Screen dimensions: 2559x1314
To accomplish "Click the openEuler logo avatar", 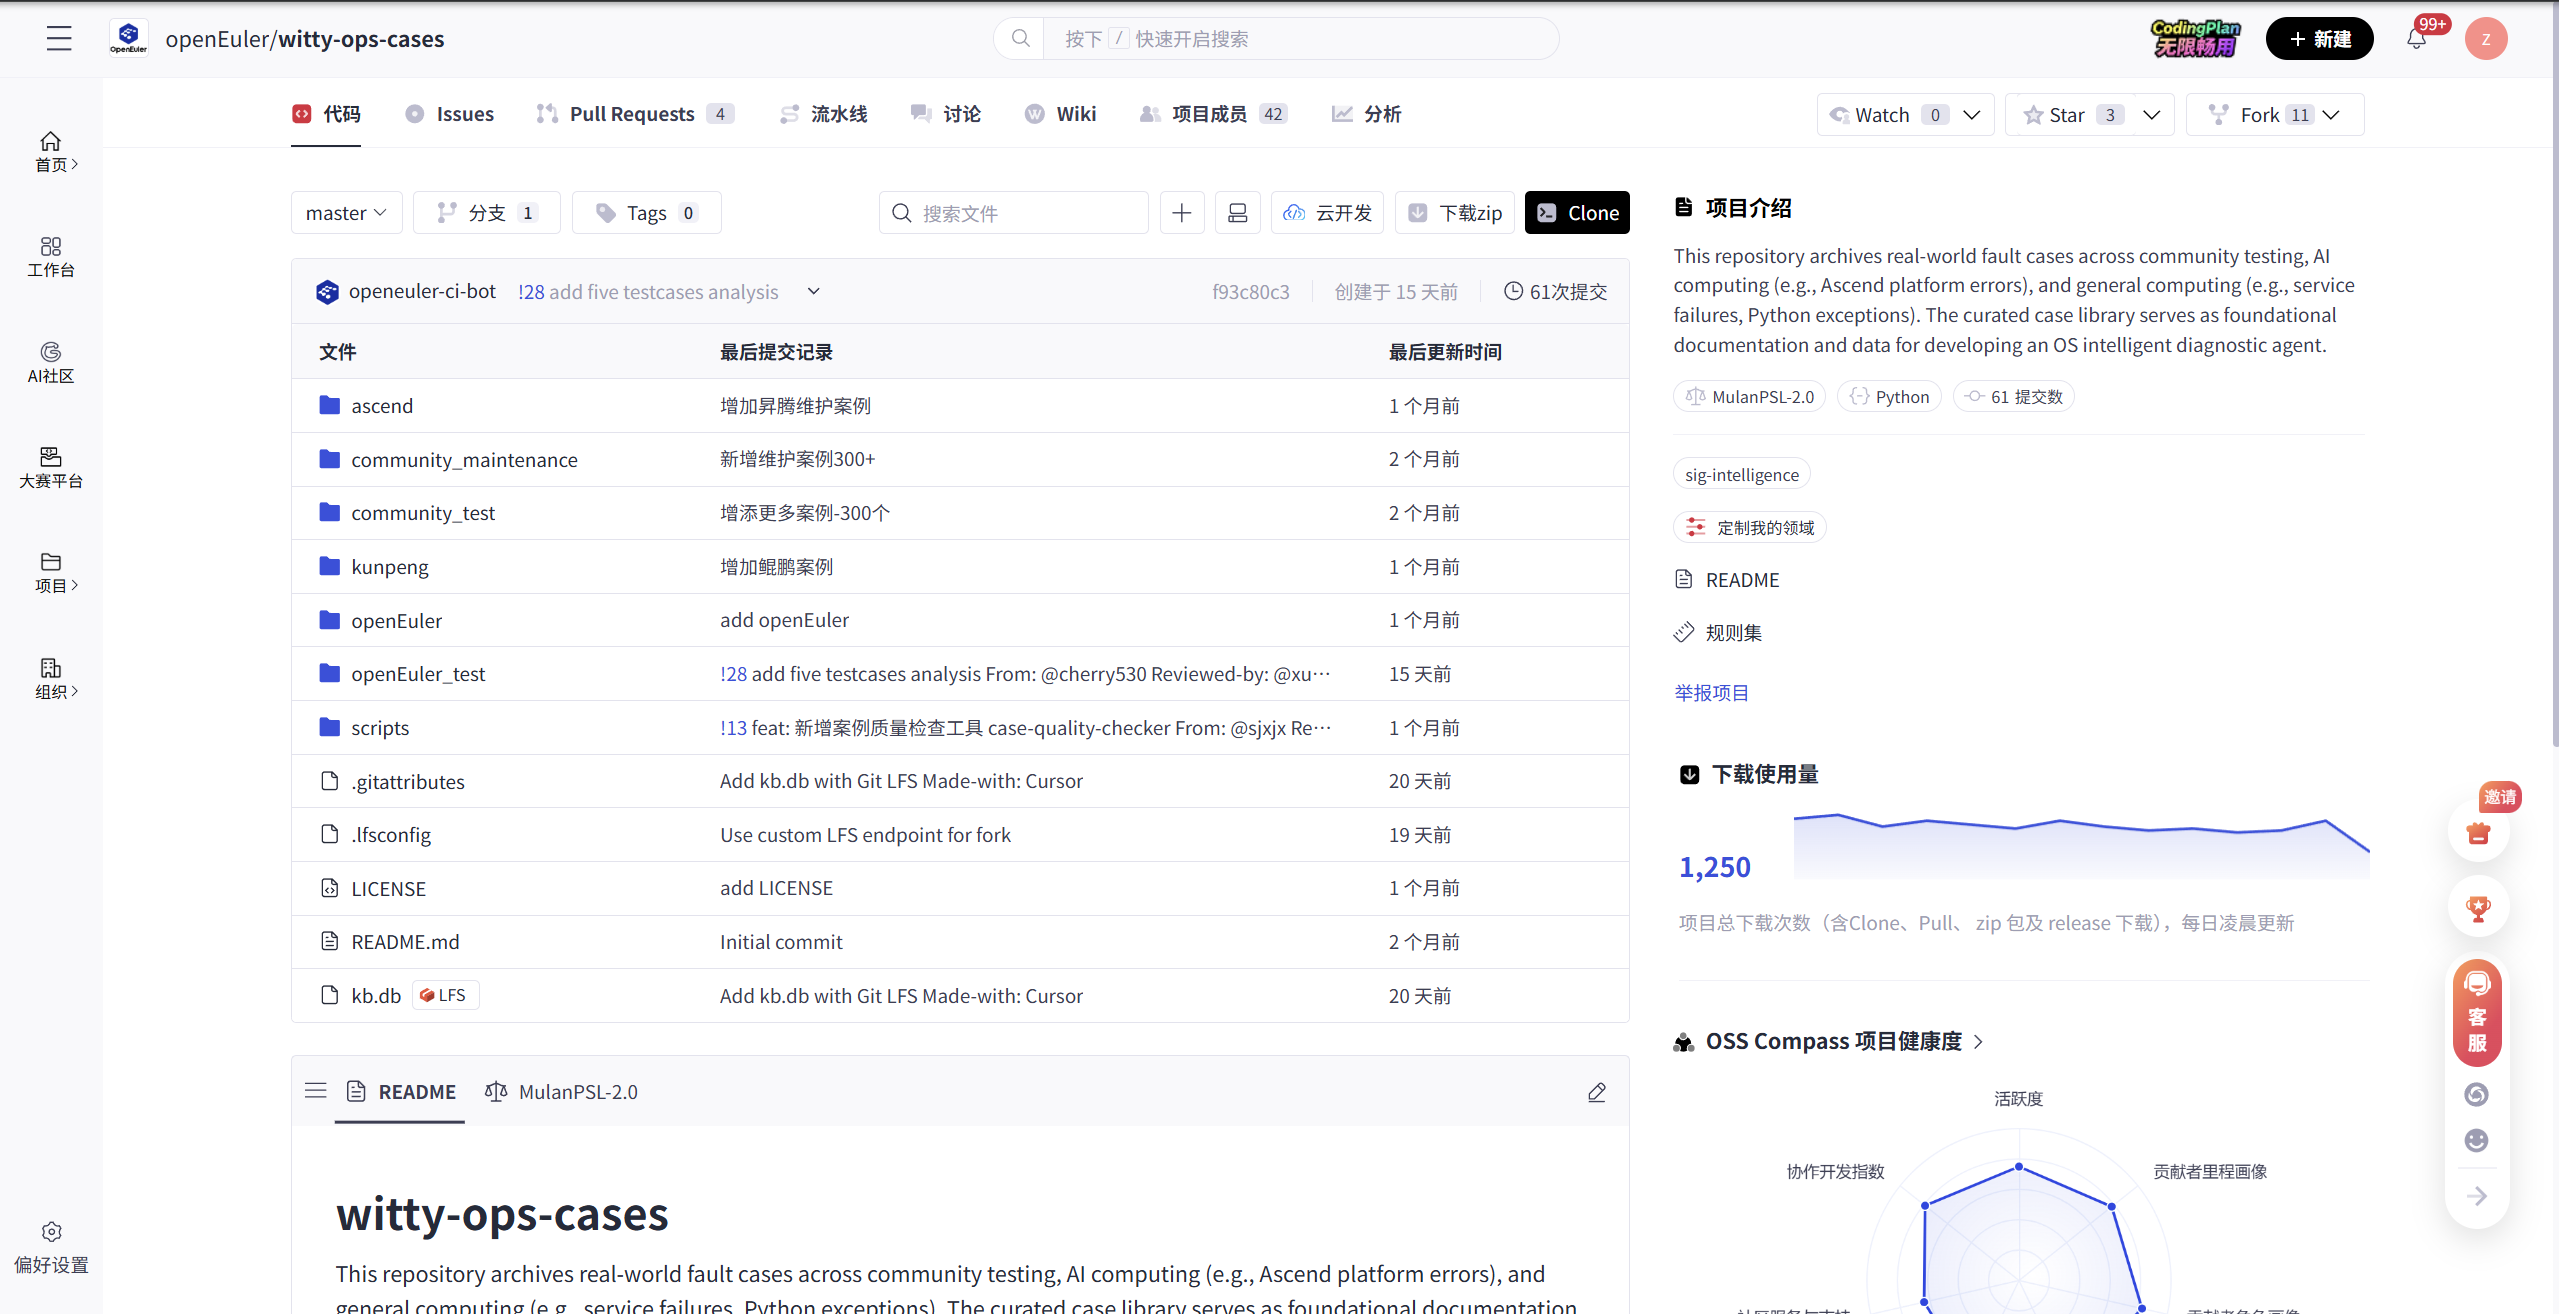I will tap(129, 39).
